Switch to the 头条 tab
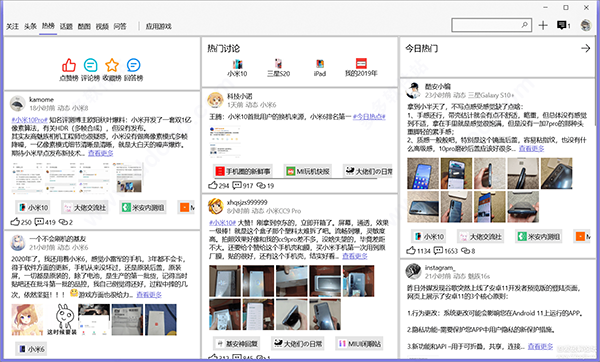600x362 pixels. pos(30,26)
